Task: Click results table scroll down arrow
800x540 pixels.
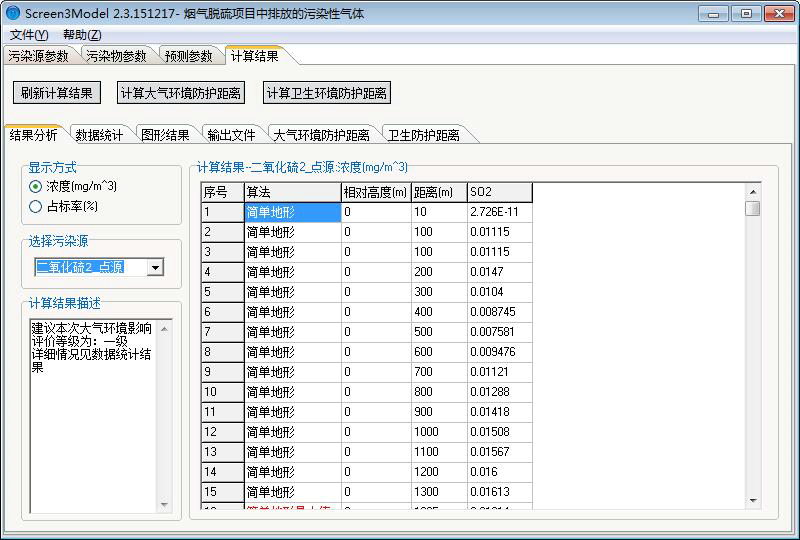Action: (x=753, y=501)
